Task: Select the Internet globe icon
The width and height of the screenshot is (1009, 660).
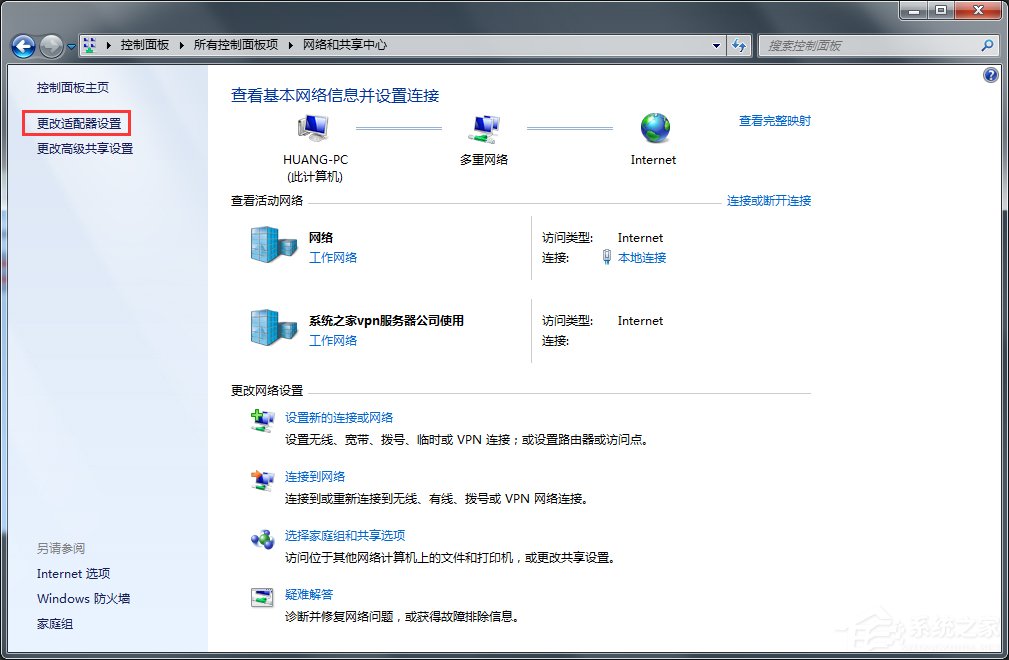Action: pos(654,125)
